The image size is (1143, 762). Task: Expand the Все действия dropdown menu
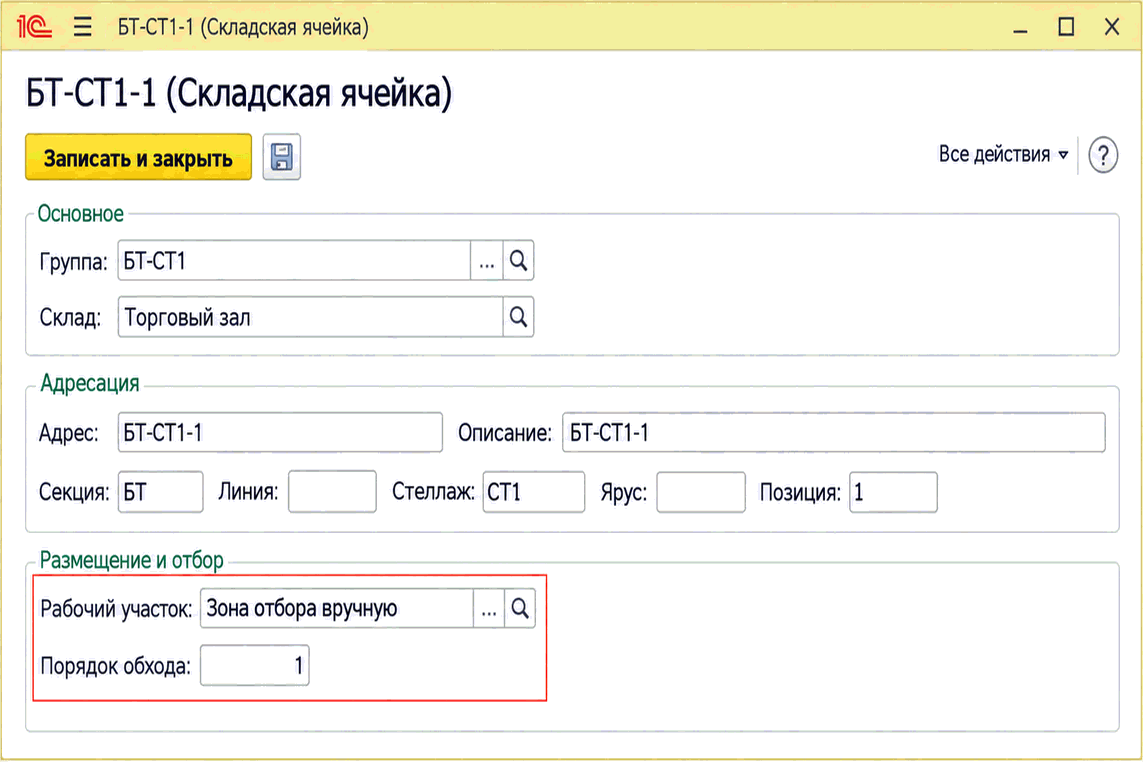point(1003,155)
